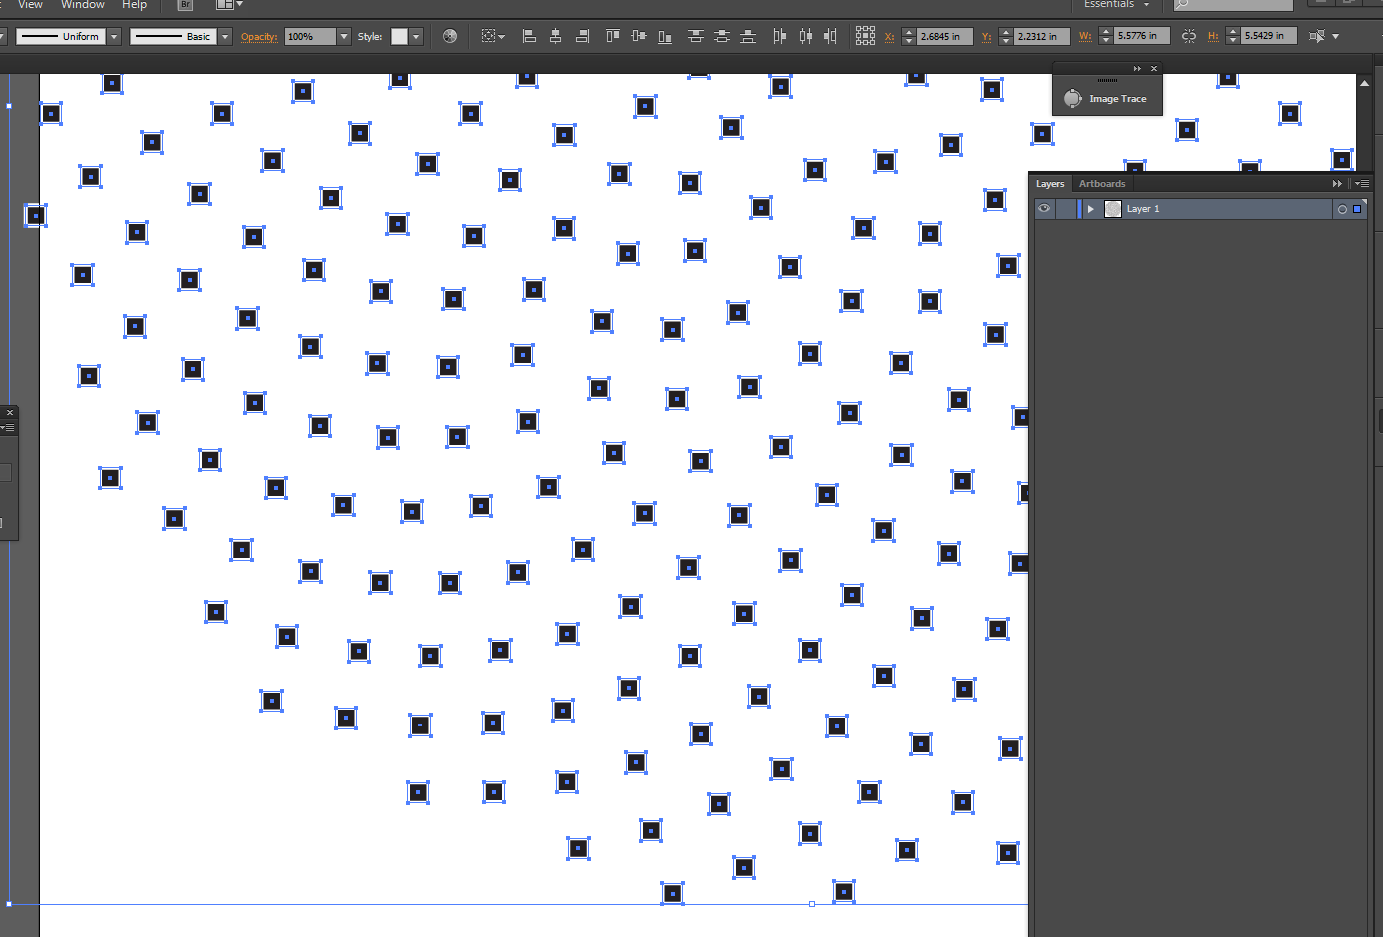Open the Uniform variable width profile dropdown
Screen dimensions: 1383x937
(x=114, y=36)
